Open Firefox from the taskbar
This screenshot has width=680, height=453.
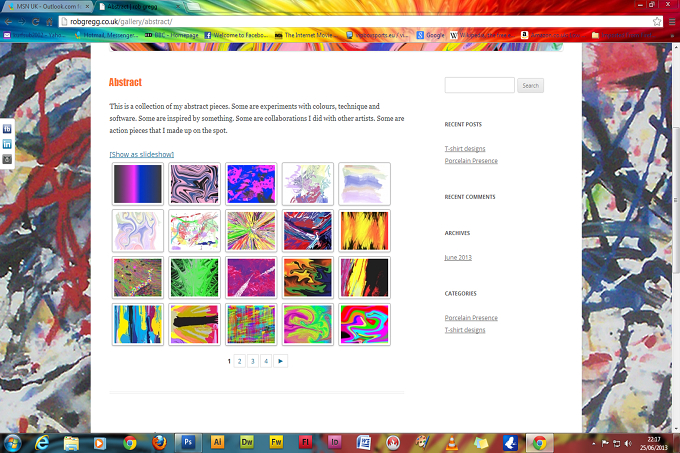[x=159, y=443]
